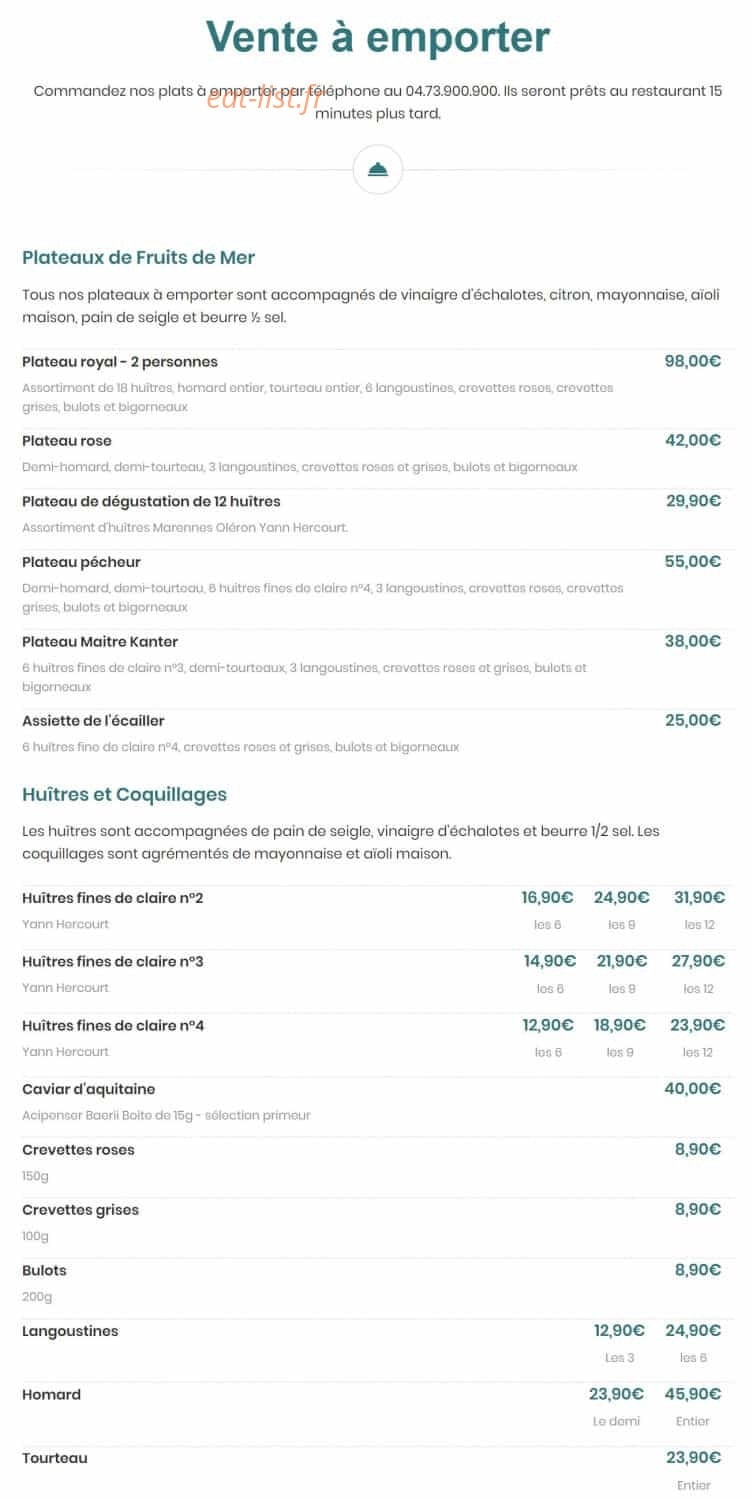Click the Plateaux de Fruits de Mer heading
The image size is (753, 1500).
(x=138, y=257)
